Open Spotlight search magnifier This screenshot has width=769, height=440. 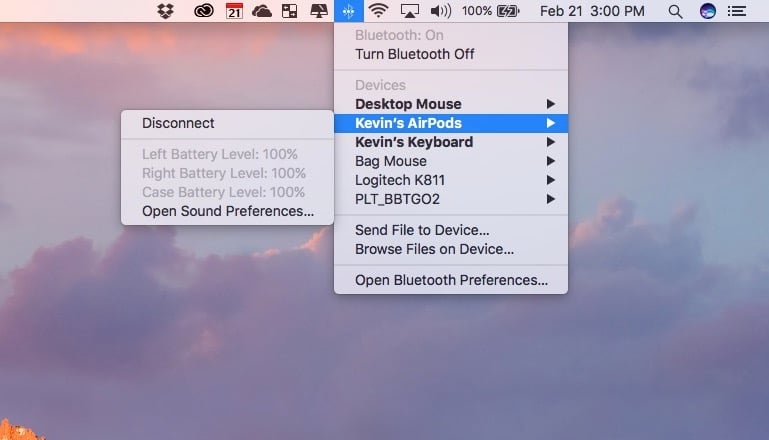click(675, 11)
